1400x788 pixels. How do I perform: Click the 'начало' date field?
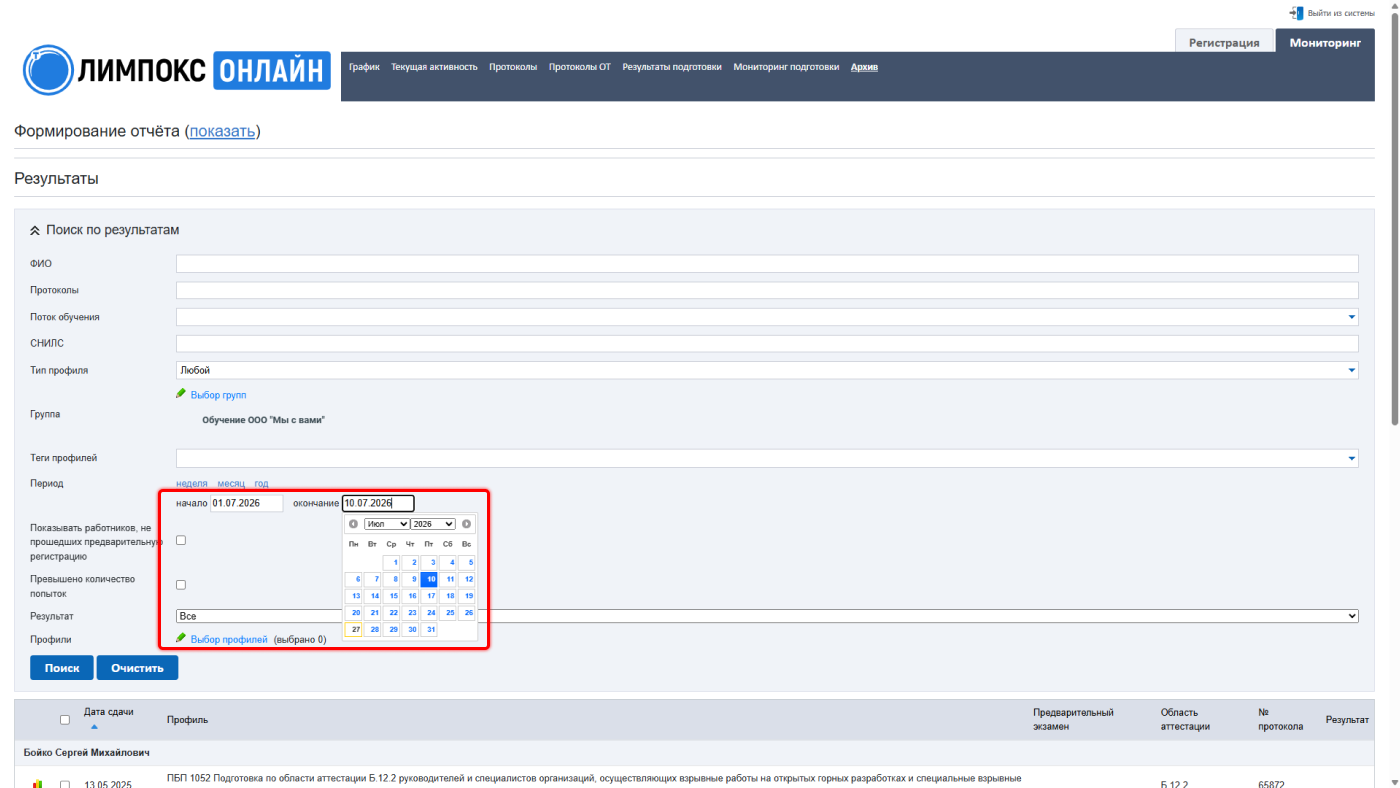click(247, 503)
